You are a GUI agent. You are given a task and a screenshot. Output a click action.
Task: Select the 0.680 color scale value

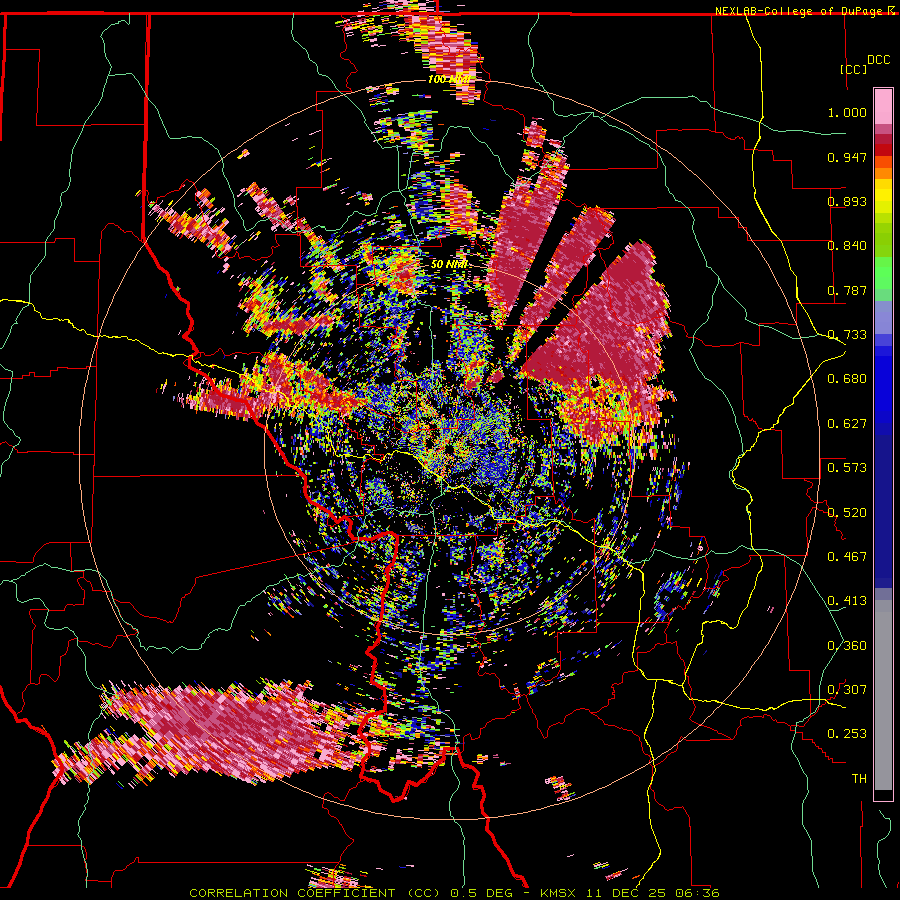click(847, 379)
